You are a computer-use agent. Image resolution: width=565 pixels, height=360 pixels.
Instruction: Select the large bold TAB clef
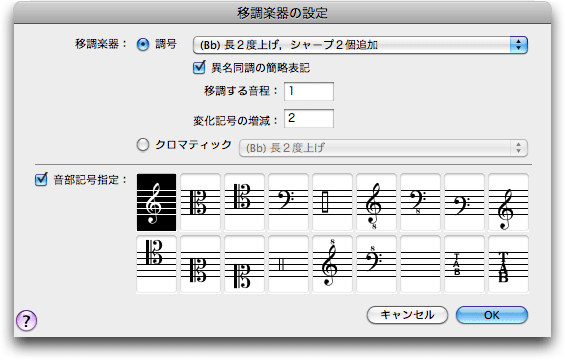click(508, 264)
